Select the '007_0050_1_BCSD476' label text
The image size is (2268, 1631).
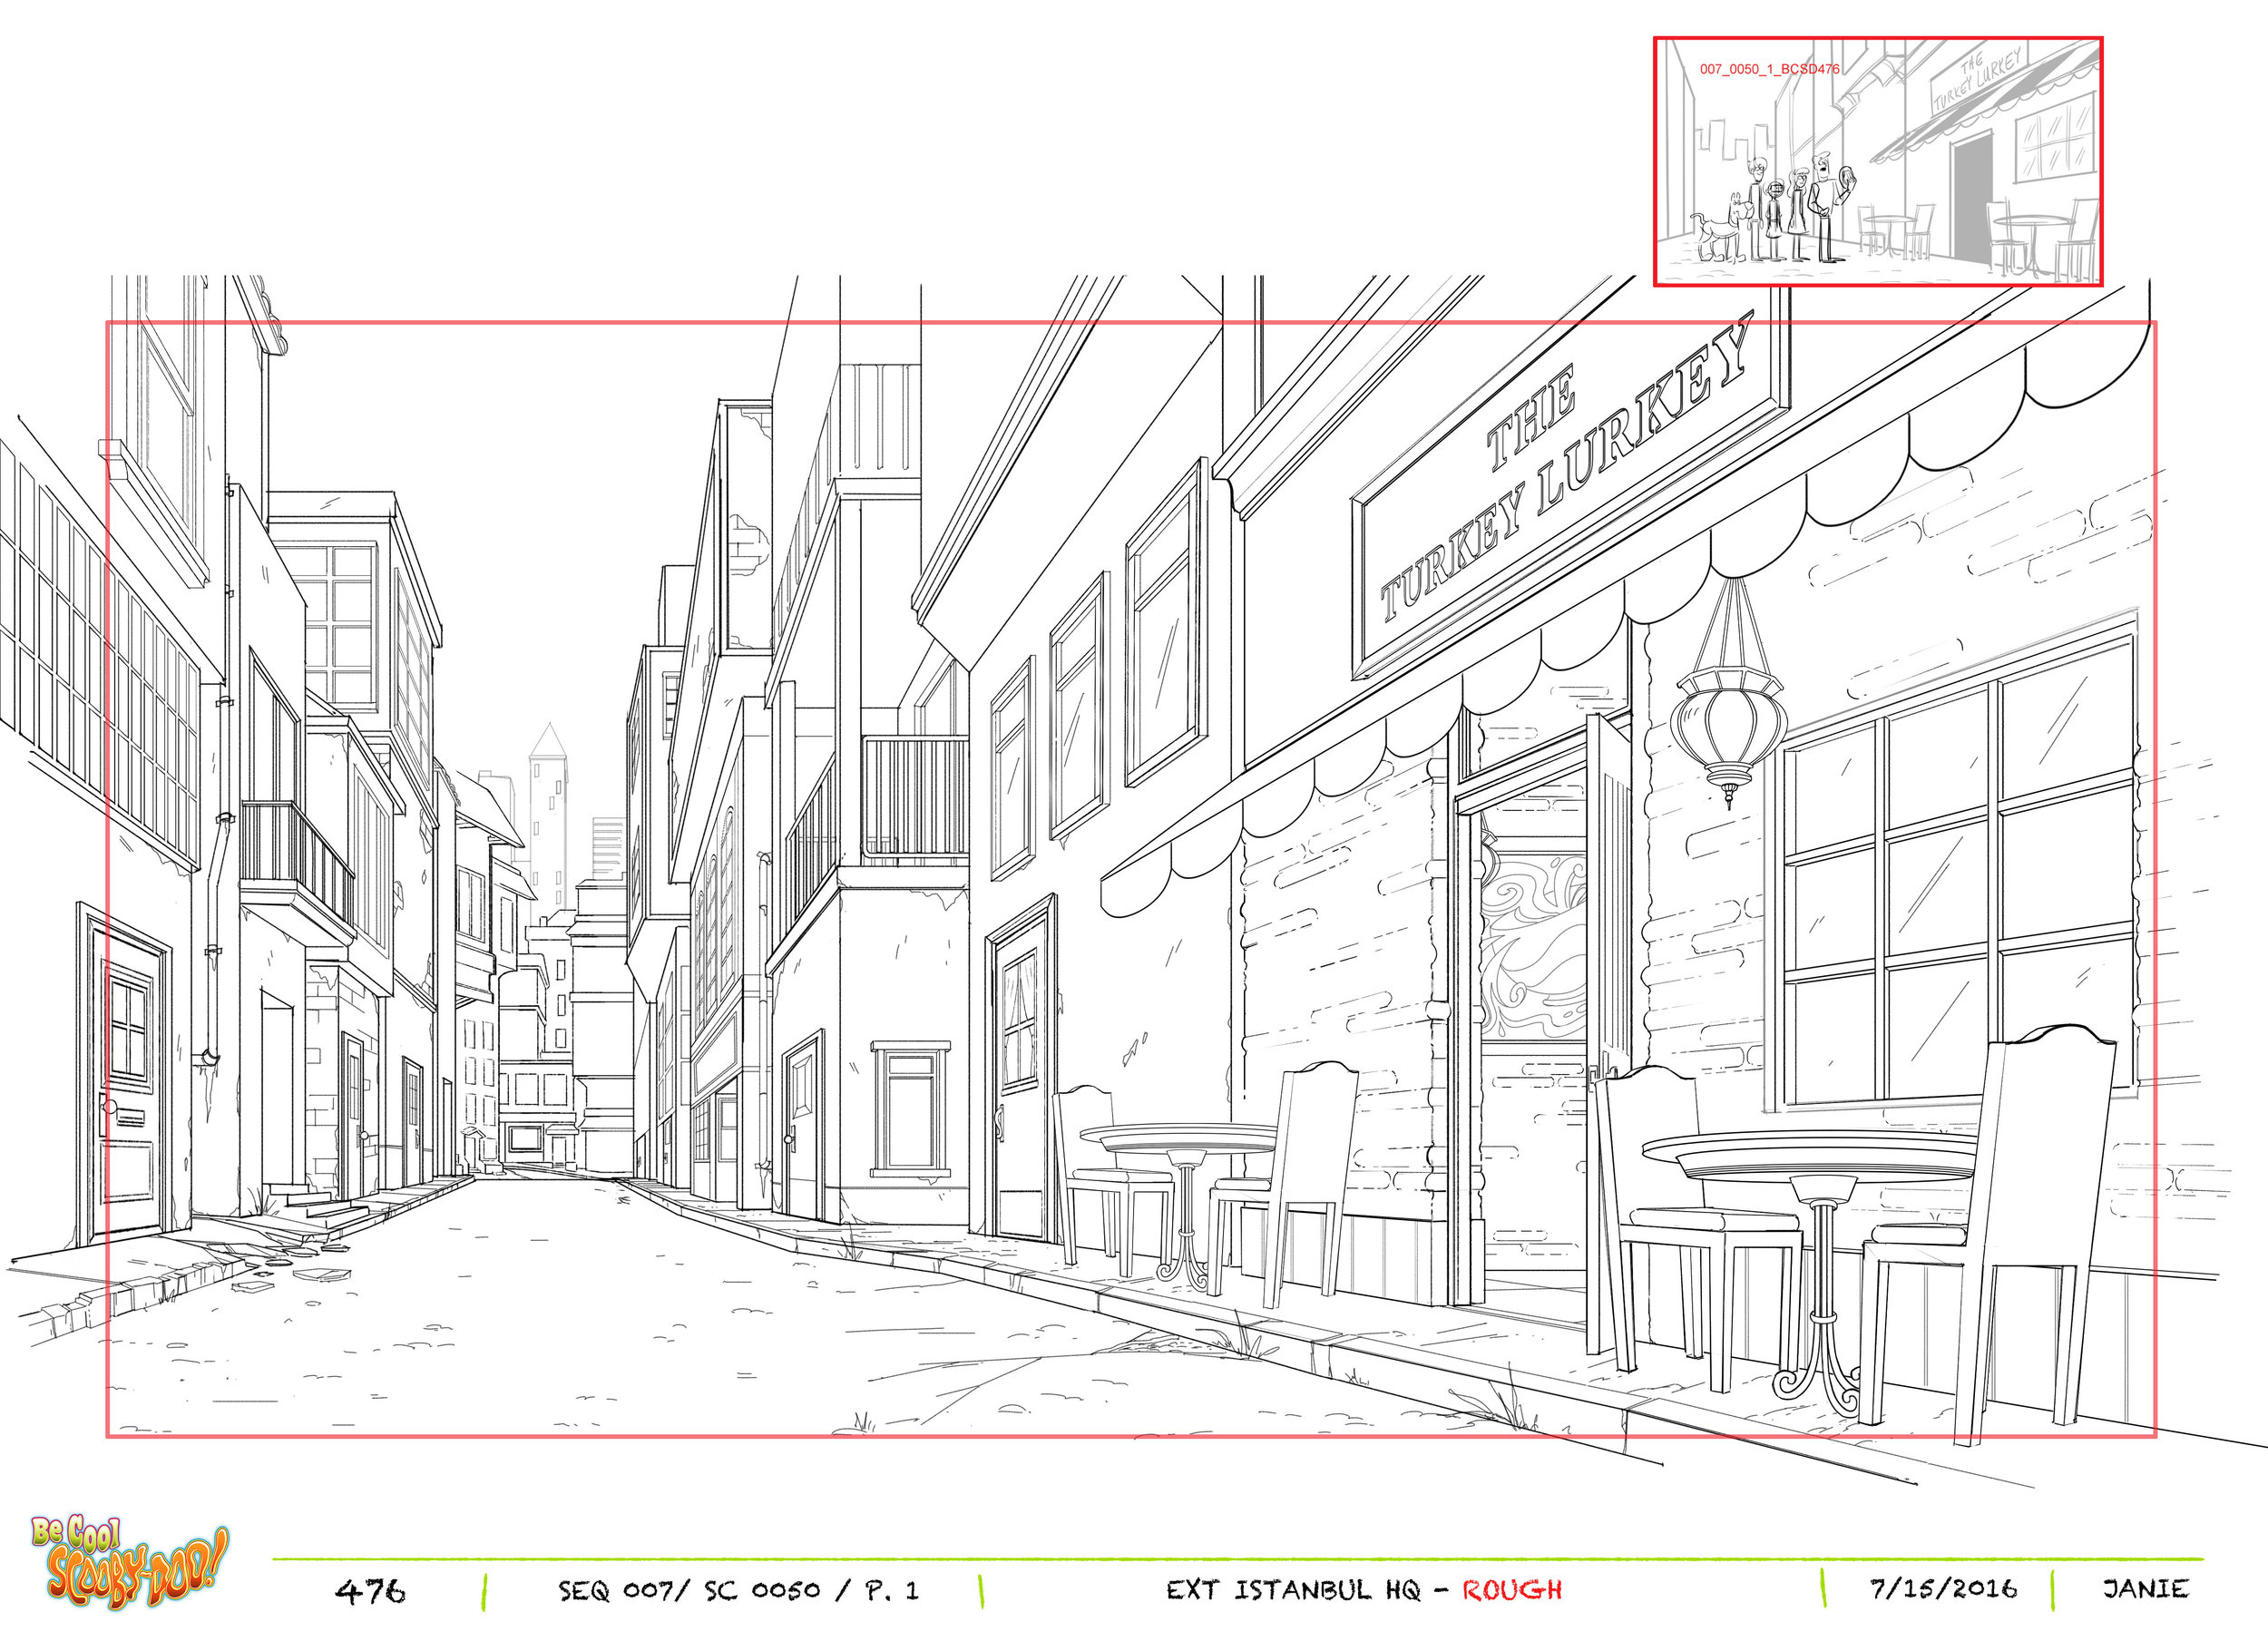[1769, 69]
